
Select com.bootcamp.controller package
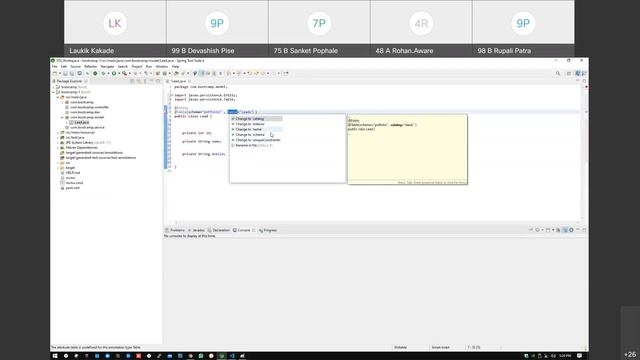click(87, 107)
